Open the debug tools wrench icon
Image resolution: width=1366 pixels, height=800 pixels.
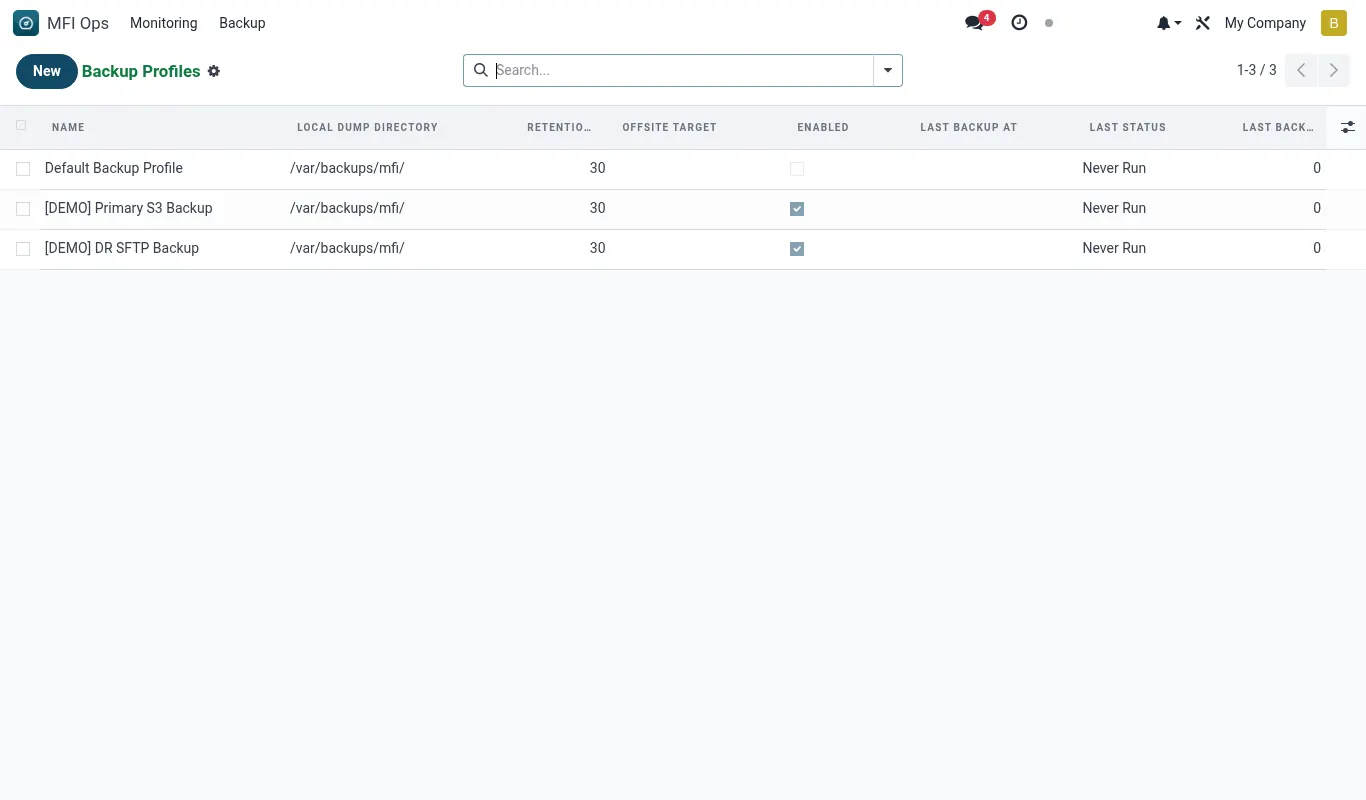[1203, 23]
